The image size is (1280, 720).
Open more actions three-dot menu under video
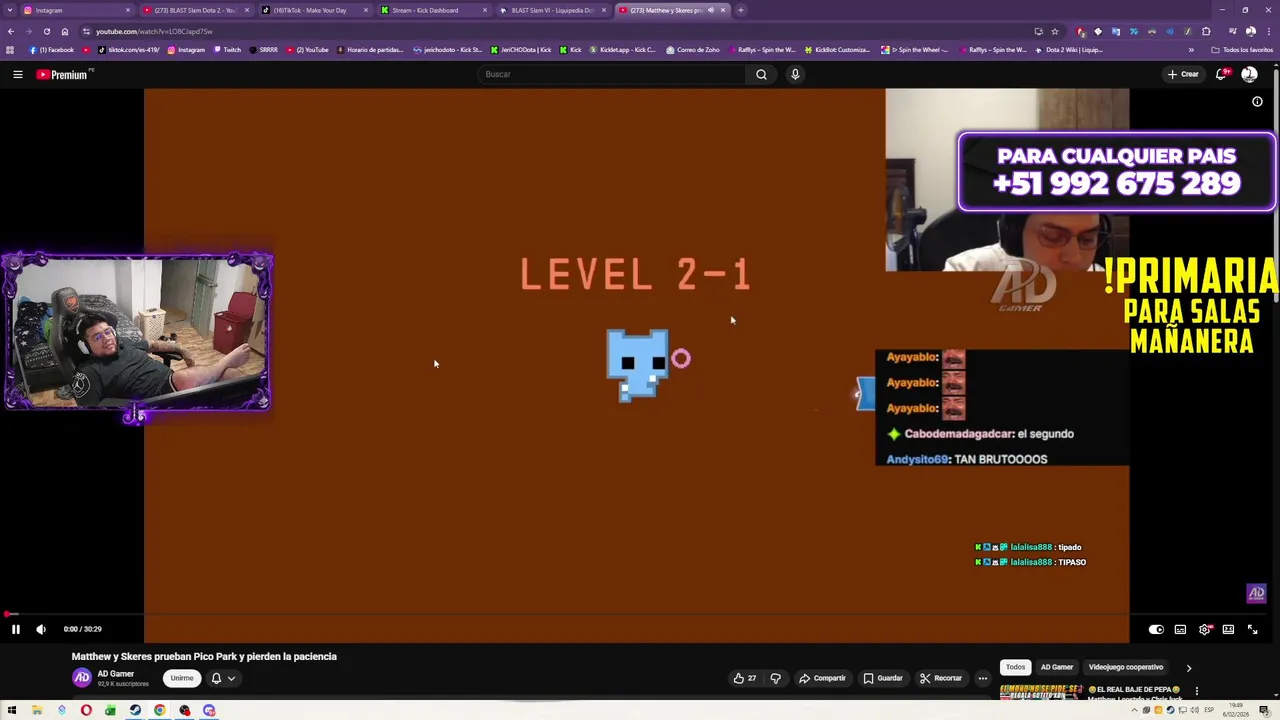[983, 678]
